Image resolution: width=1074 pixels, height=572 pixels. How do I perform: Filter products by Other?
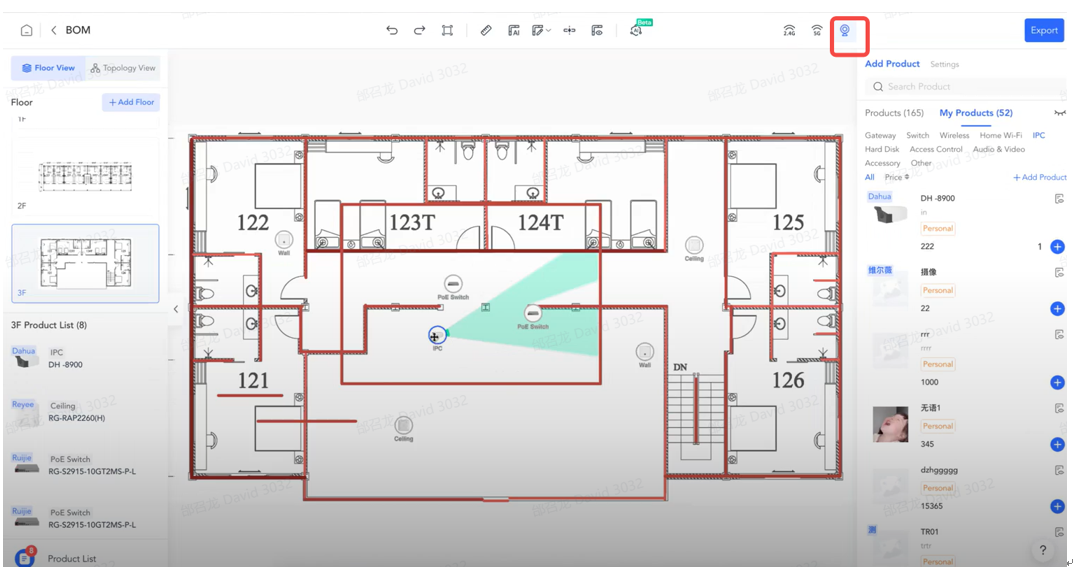coord(921,163)
